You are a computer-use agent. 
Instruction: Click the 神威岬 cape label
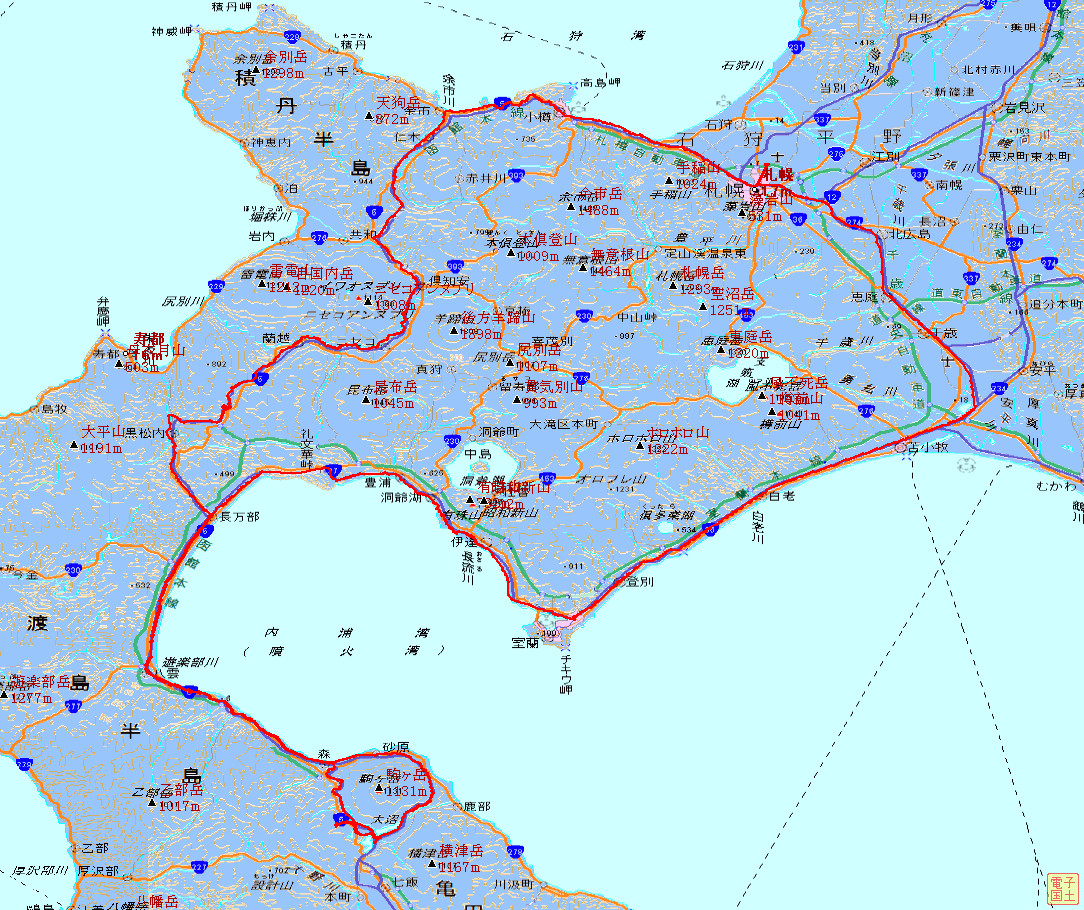click(x=171, y=31)
